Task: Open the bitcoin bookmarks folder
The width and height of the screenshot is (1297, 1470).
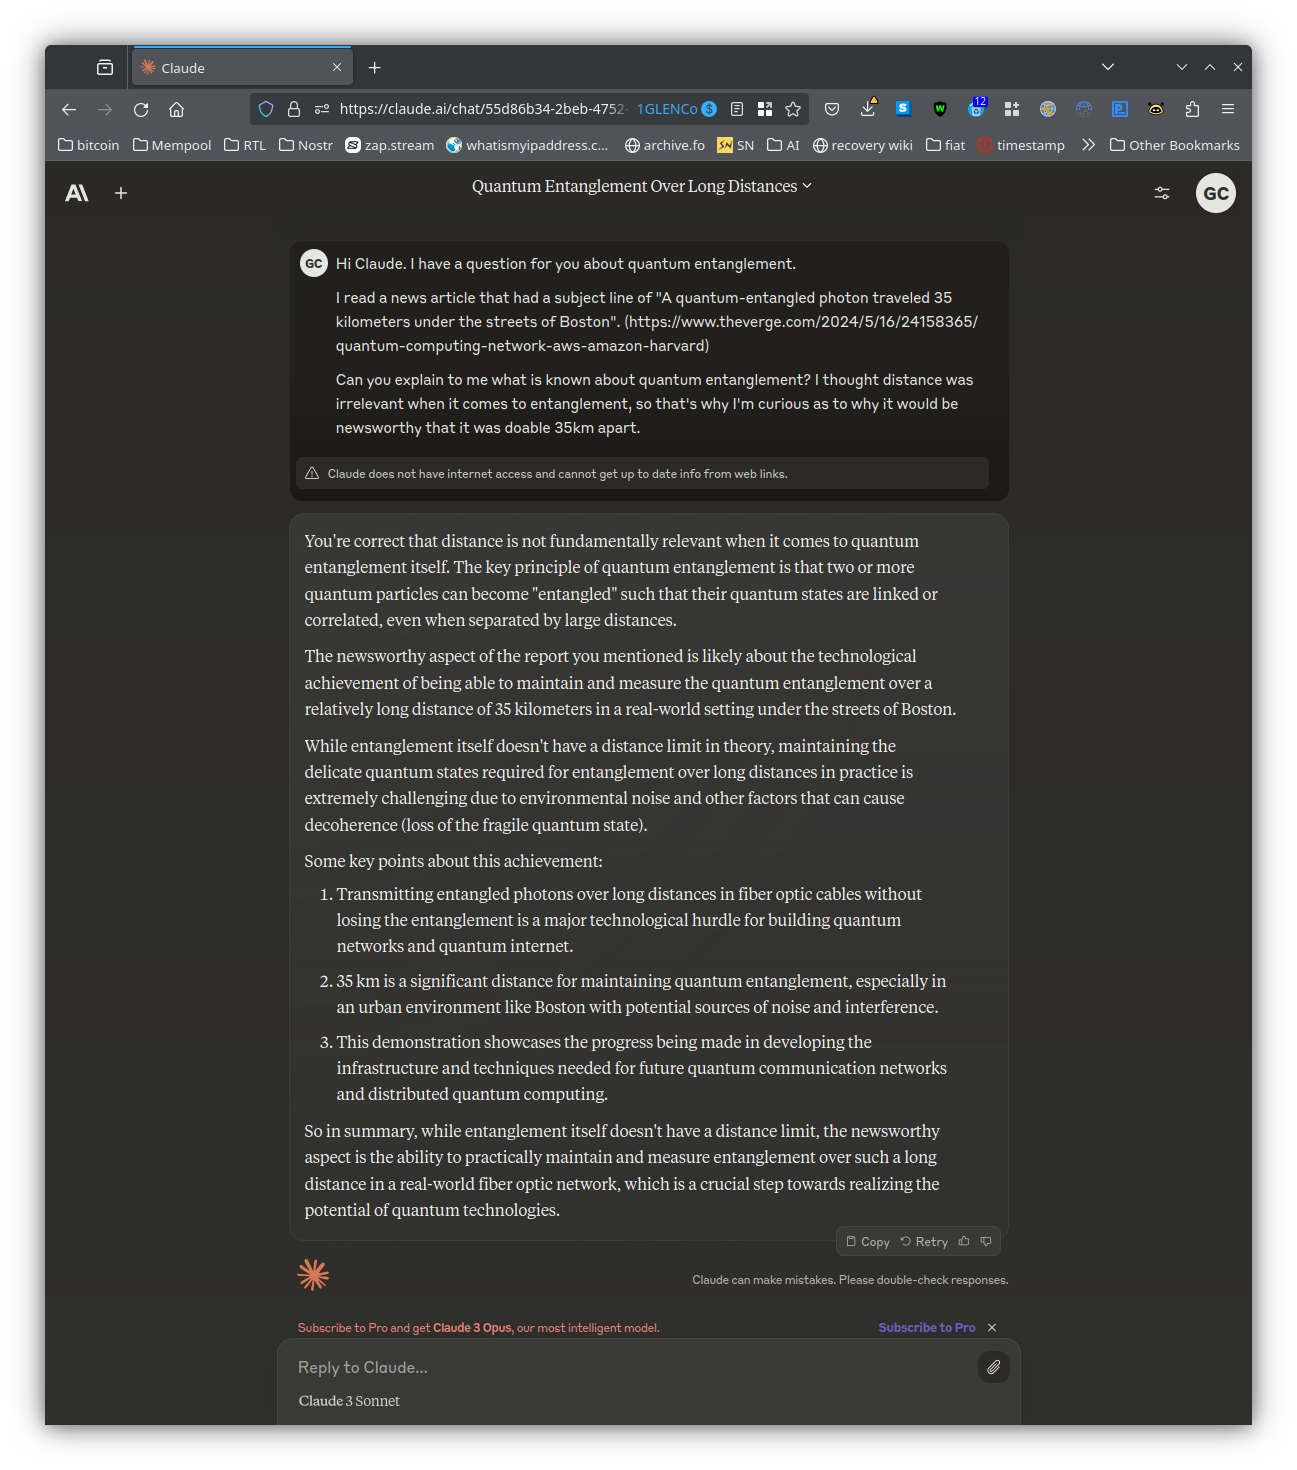Action: [x=89, y=145]
